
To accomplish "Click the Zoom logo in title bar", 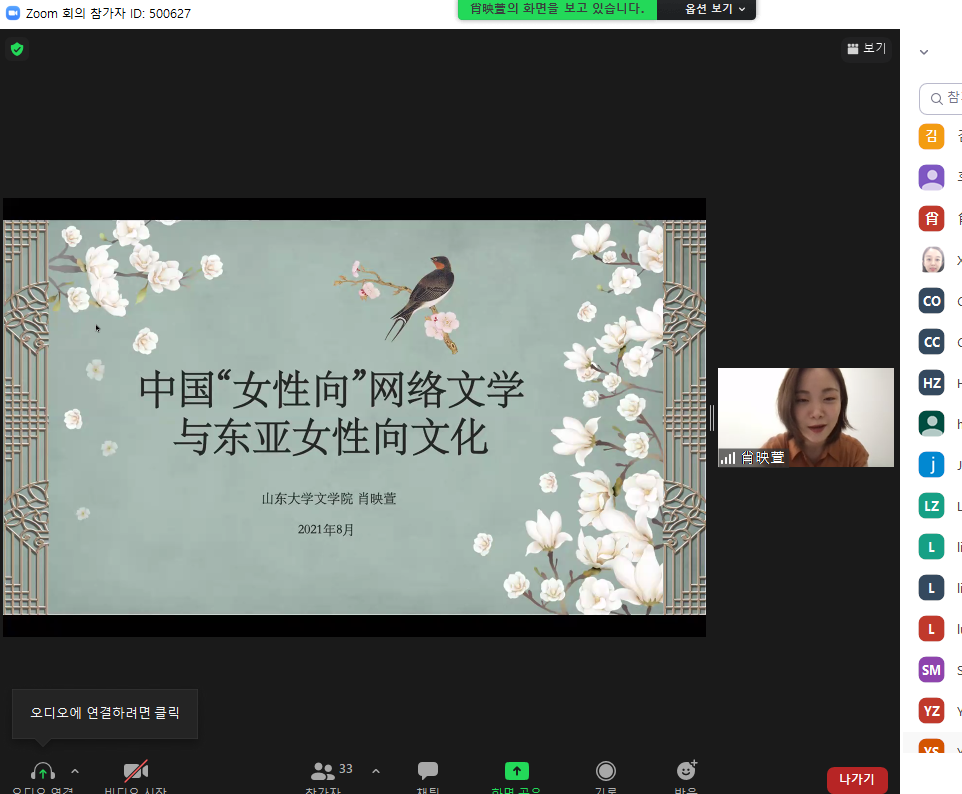I will coord(13,13).
